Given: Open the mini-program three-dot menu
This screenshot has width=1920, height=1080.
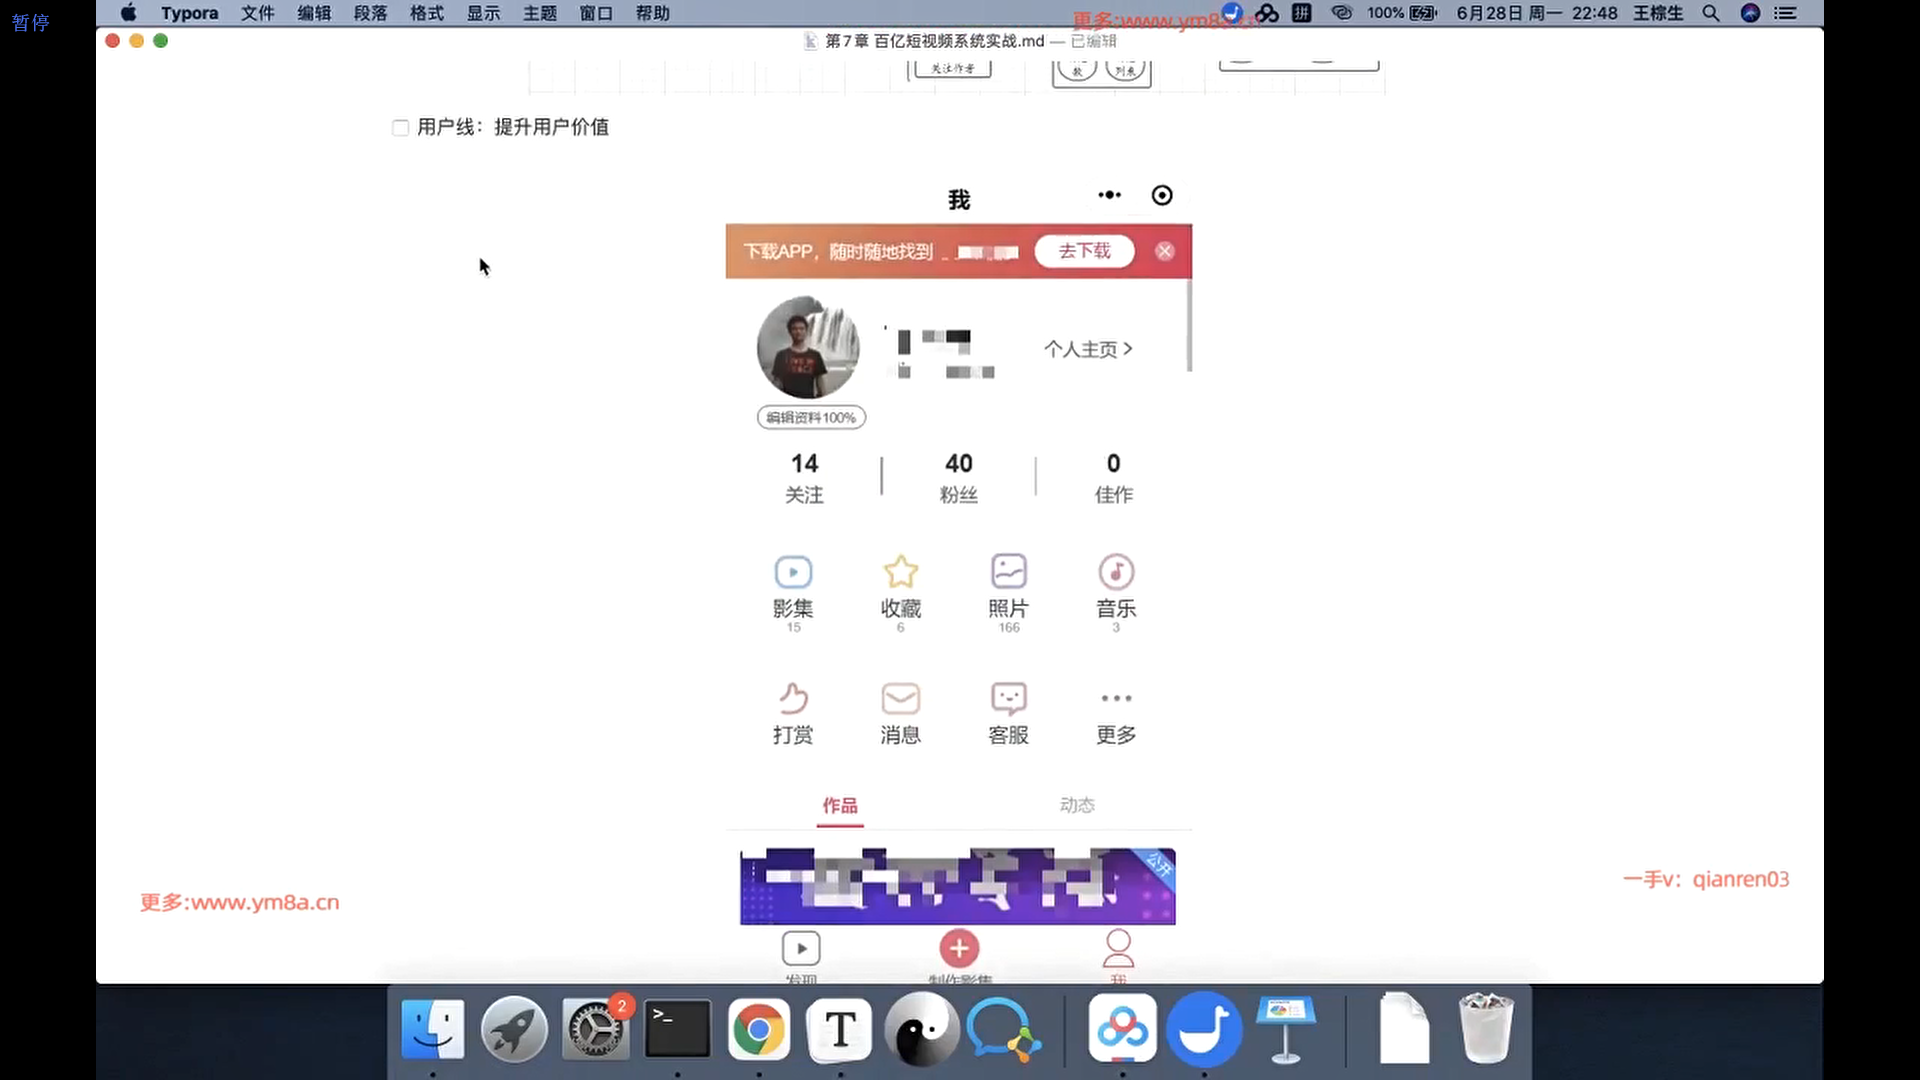Looking at the screenshot, I should click(1109, 195).
